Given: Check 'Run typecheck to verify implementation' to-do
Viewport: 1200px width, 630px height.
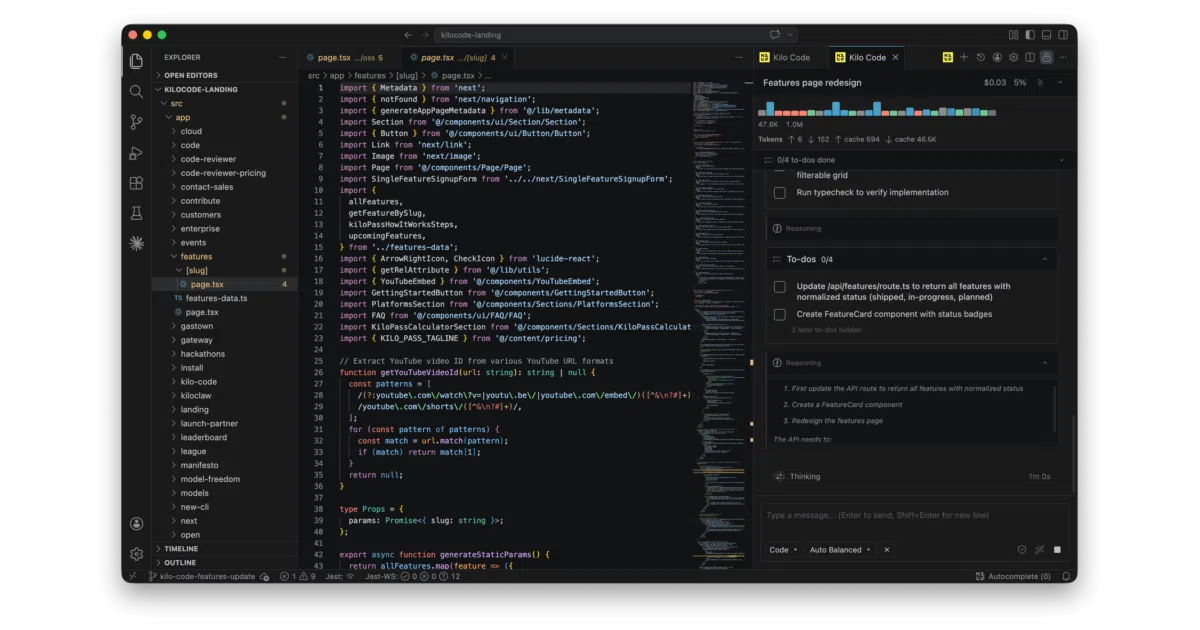Looking at the screenshot, I should (x=780, y=192).
